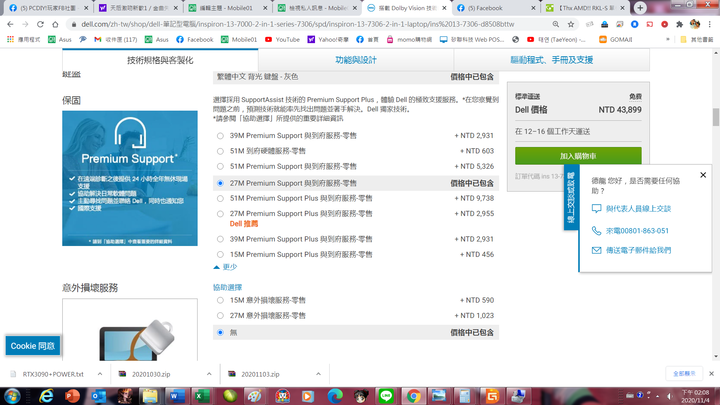This screenshot has height=405, width=720.
Task: Select 39M Premium Support Plus option
Action: (220, 239)
